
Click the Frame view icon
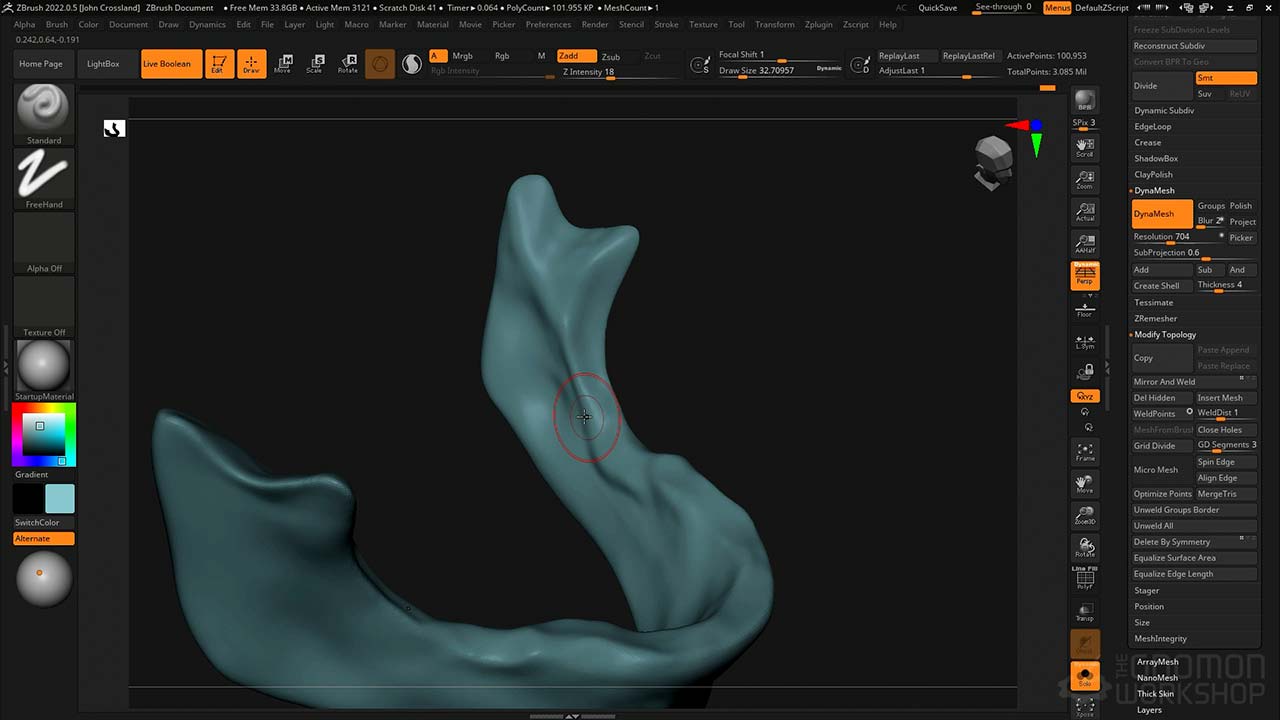click(1084, 452)
